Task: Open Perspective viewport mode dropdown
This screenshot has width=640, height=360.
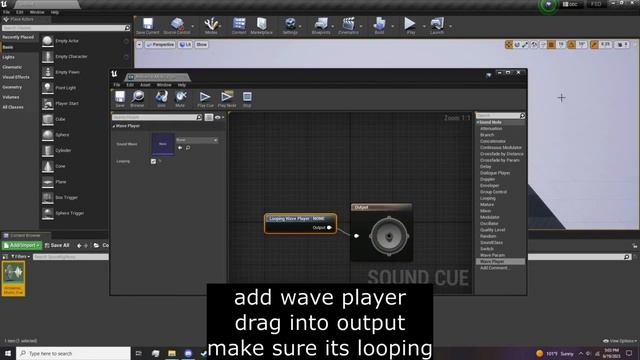Action: [x=160, y=44]
